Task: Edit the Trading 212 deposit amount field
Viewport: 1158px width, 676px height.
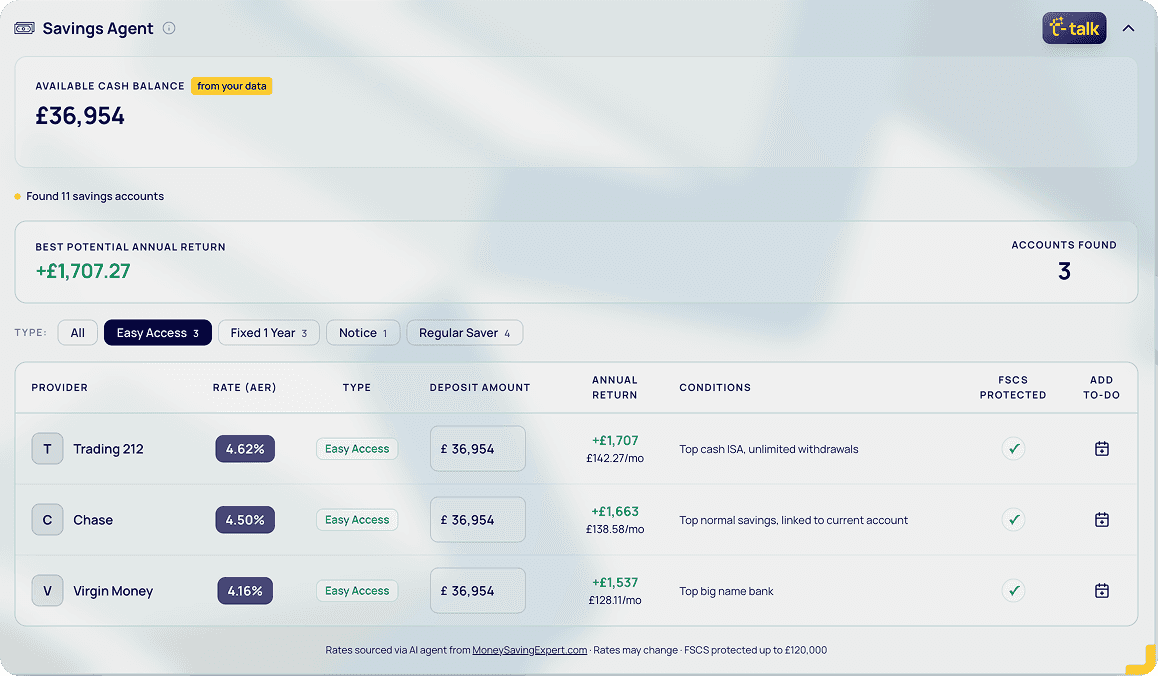Action: coord(478,448)
